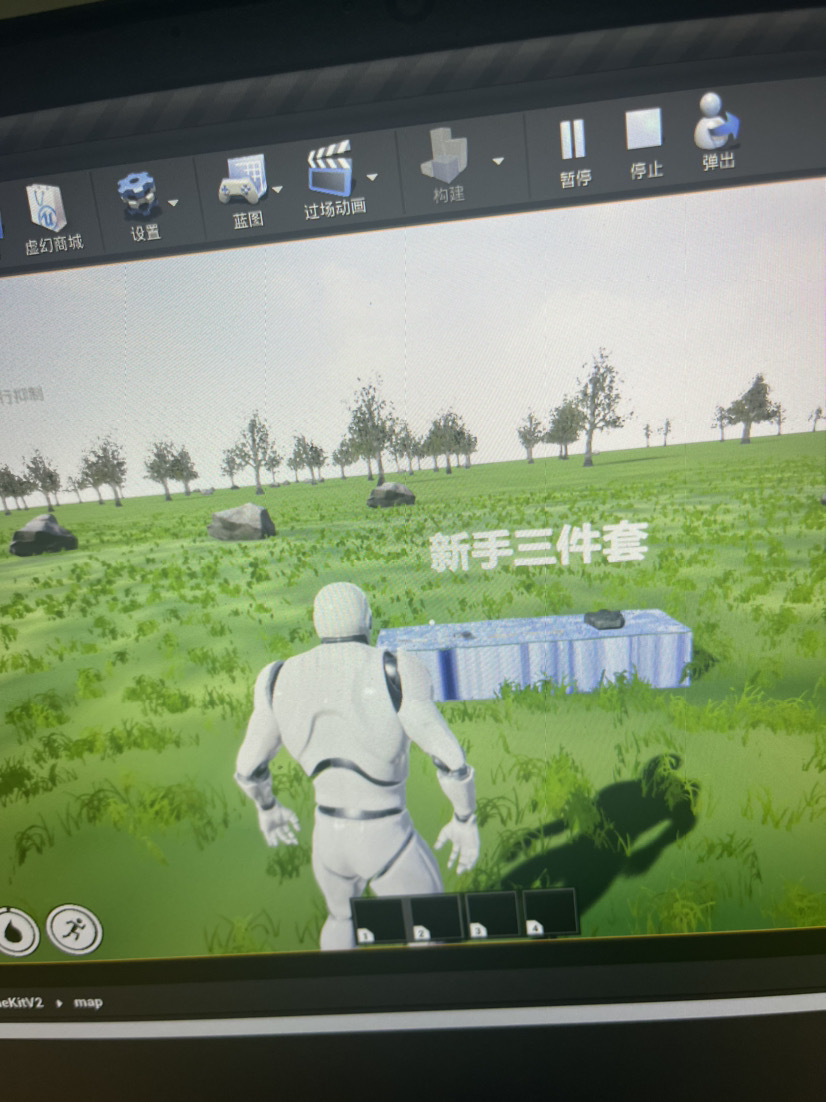Click the running figure HUD icon
The width and height of the screenshot is (826, 1102).
pos(74,928)
